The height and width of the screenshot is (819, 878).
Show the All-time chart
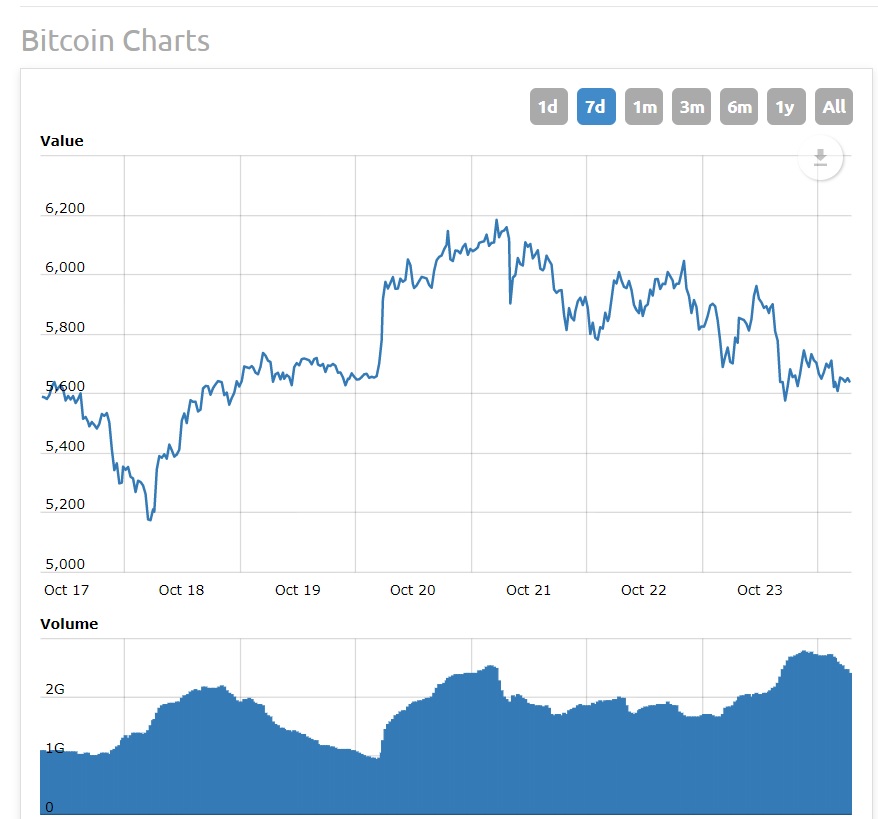(x=834, y=106)
